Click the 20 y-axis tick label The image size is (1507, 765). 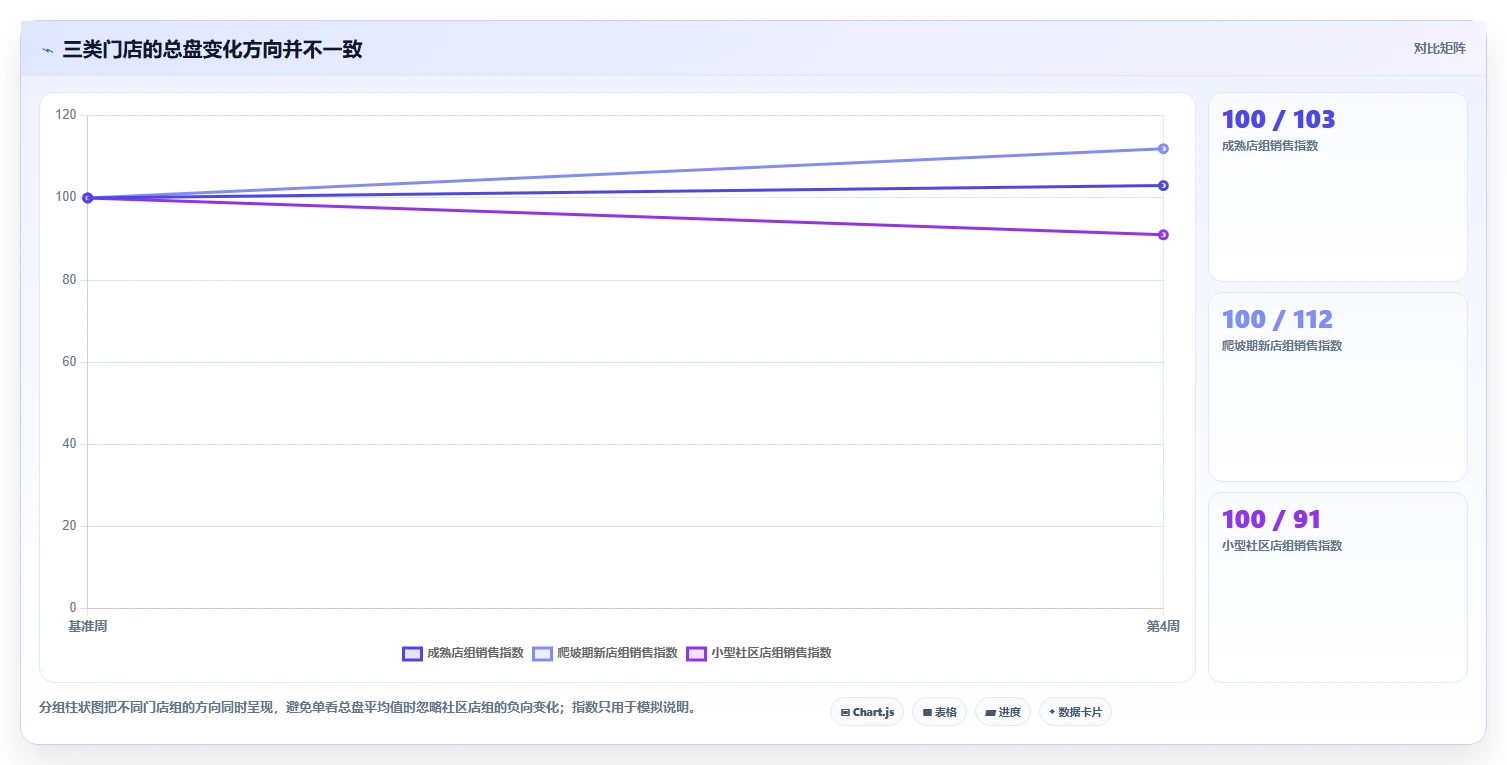click(x=69, y=526)
